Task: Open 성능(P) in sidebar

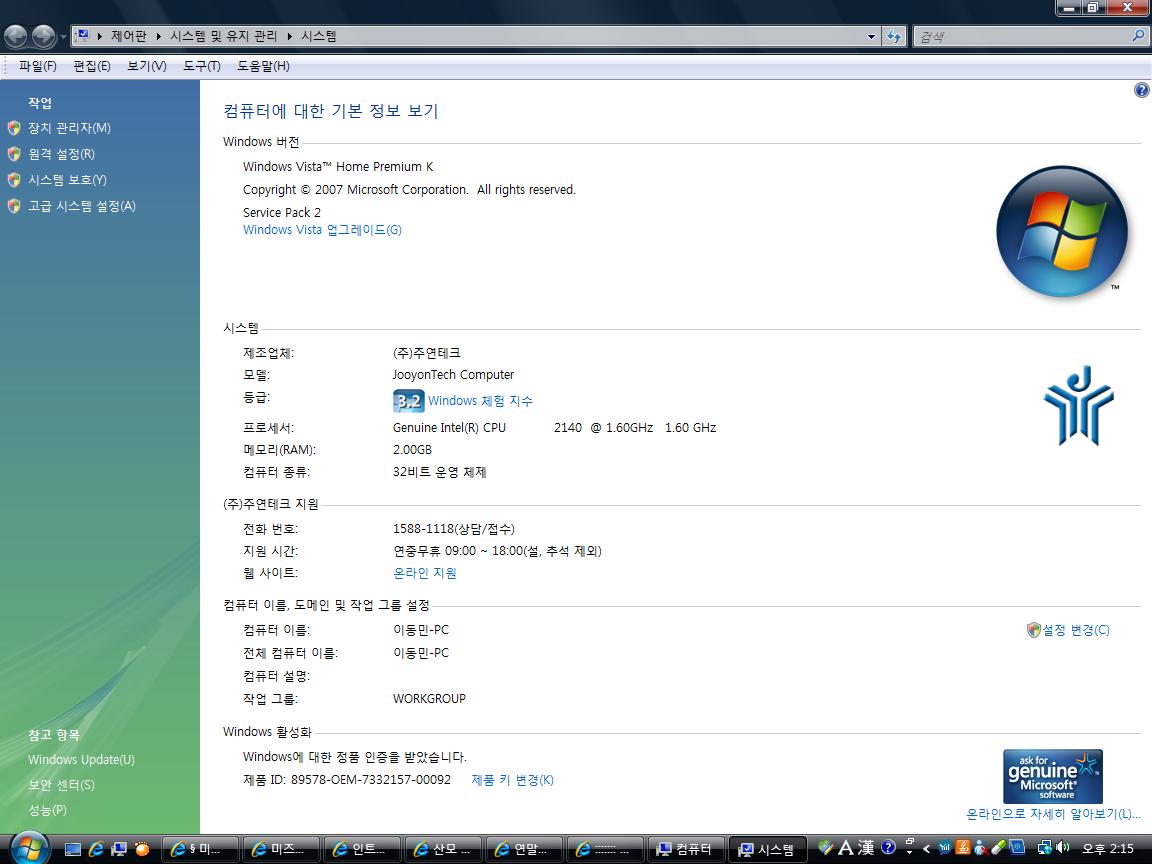Action: coord(47,810)
